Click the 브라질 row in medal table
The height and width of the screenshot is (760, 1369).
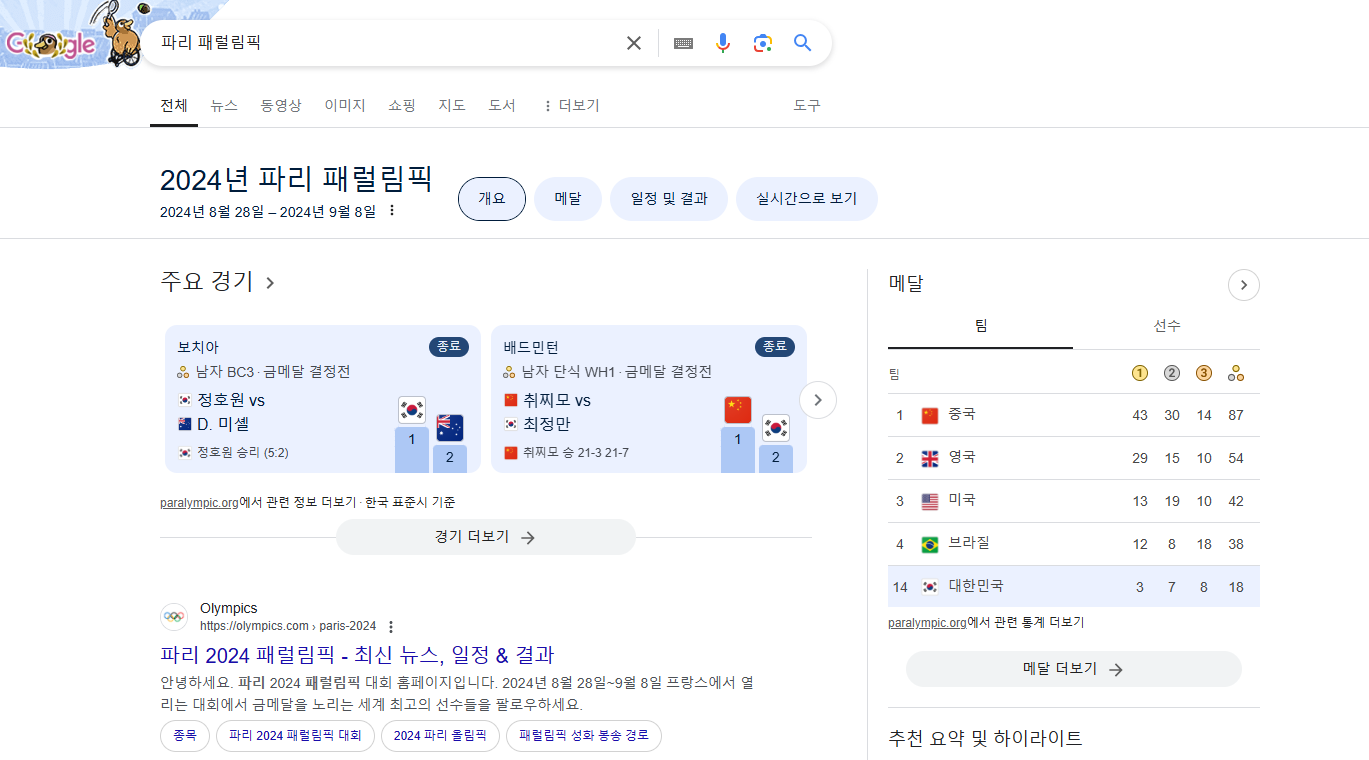click(1074, 544)
